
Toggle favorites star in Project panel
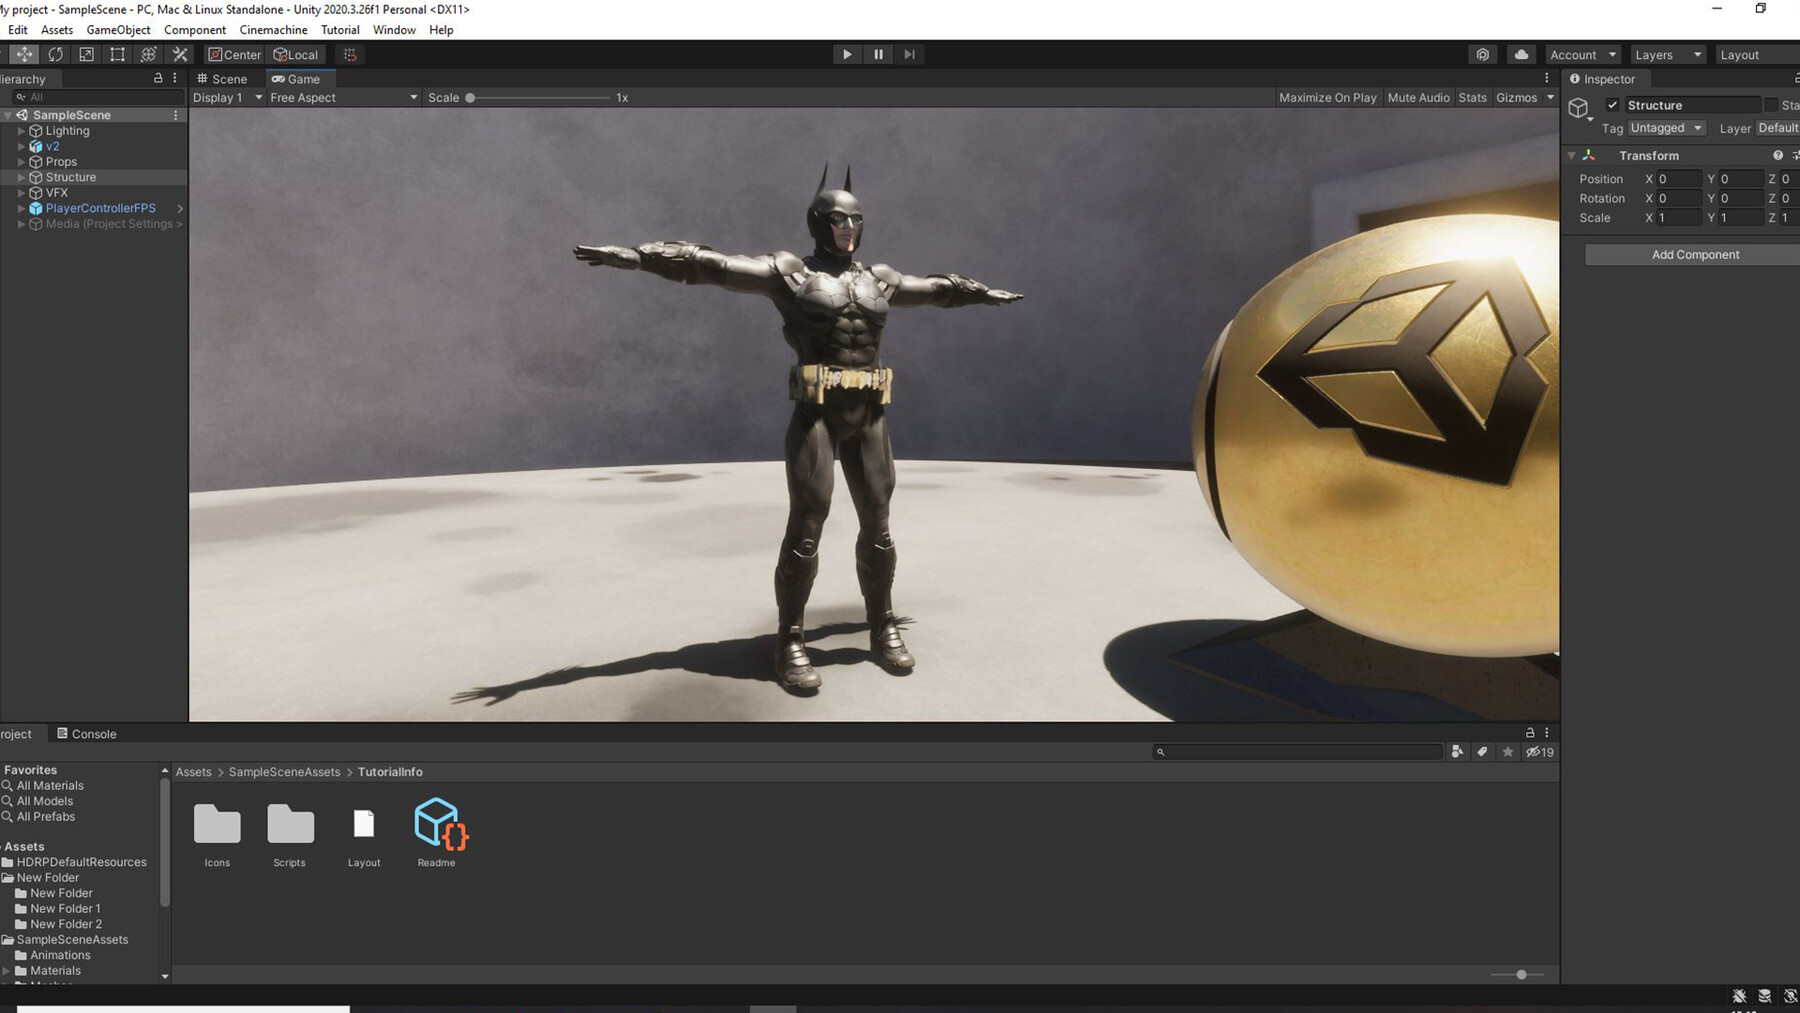1508,752
